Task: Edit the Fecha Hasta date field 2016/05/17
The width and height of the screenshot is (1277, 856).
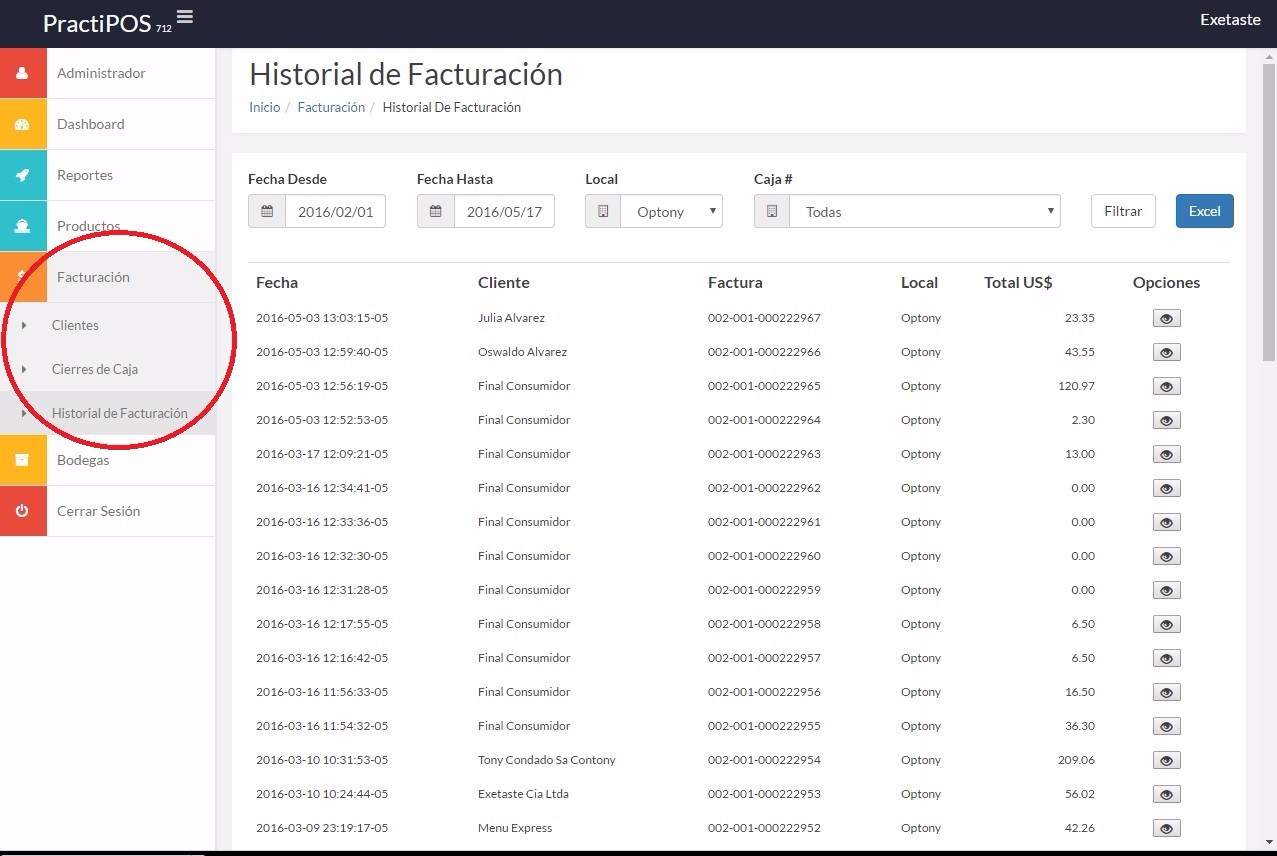Action: pyautogui.click(x=504, y=211)
